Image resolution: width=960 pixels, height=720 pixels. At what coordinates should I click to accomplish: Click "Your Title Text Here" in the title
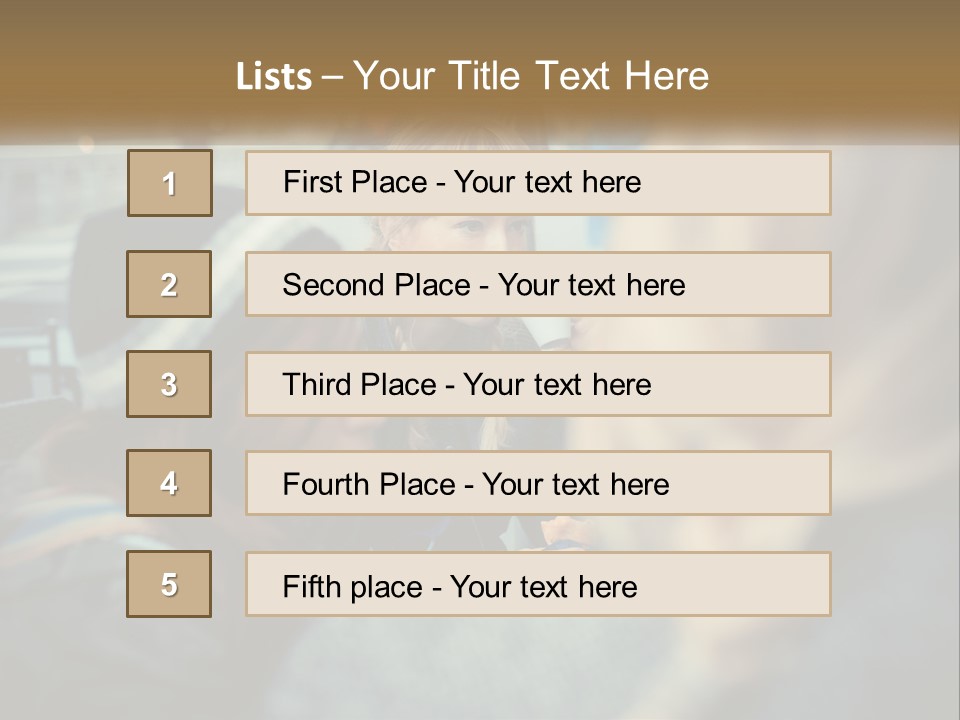coord(531,77)
